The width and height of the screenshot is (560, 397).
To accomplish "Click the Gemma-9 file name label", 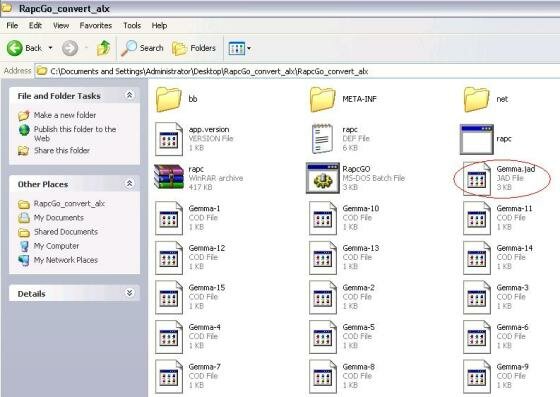I will point(512,367).
